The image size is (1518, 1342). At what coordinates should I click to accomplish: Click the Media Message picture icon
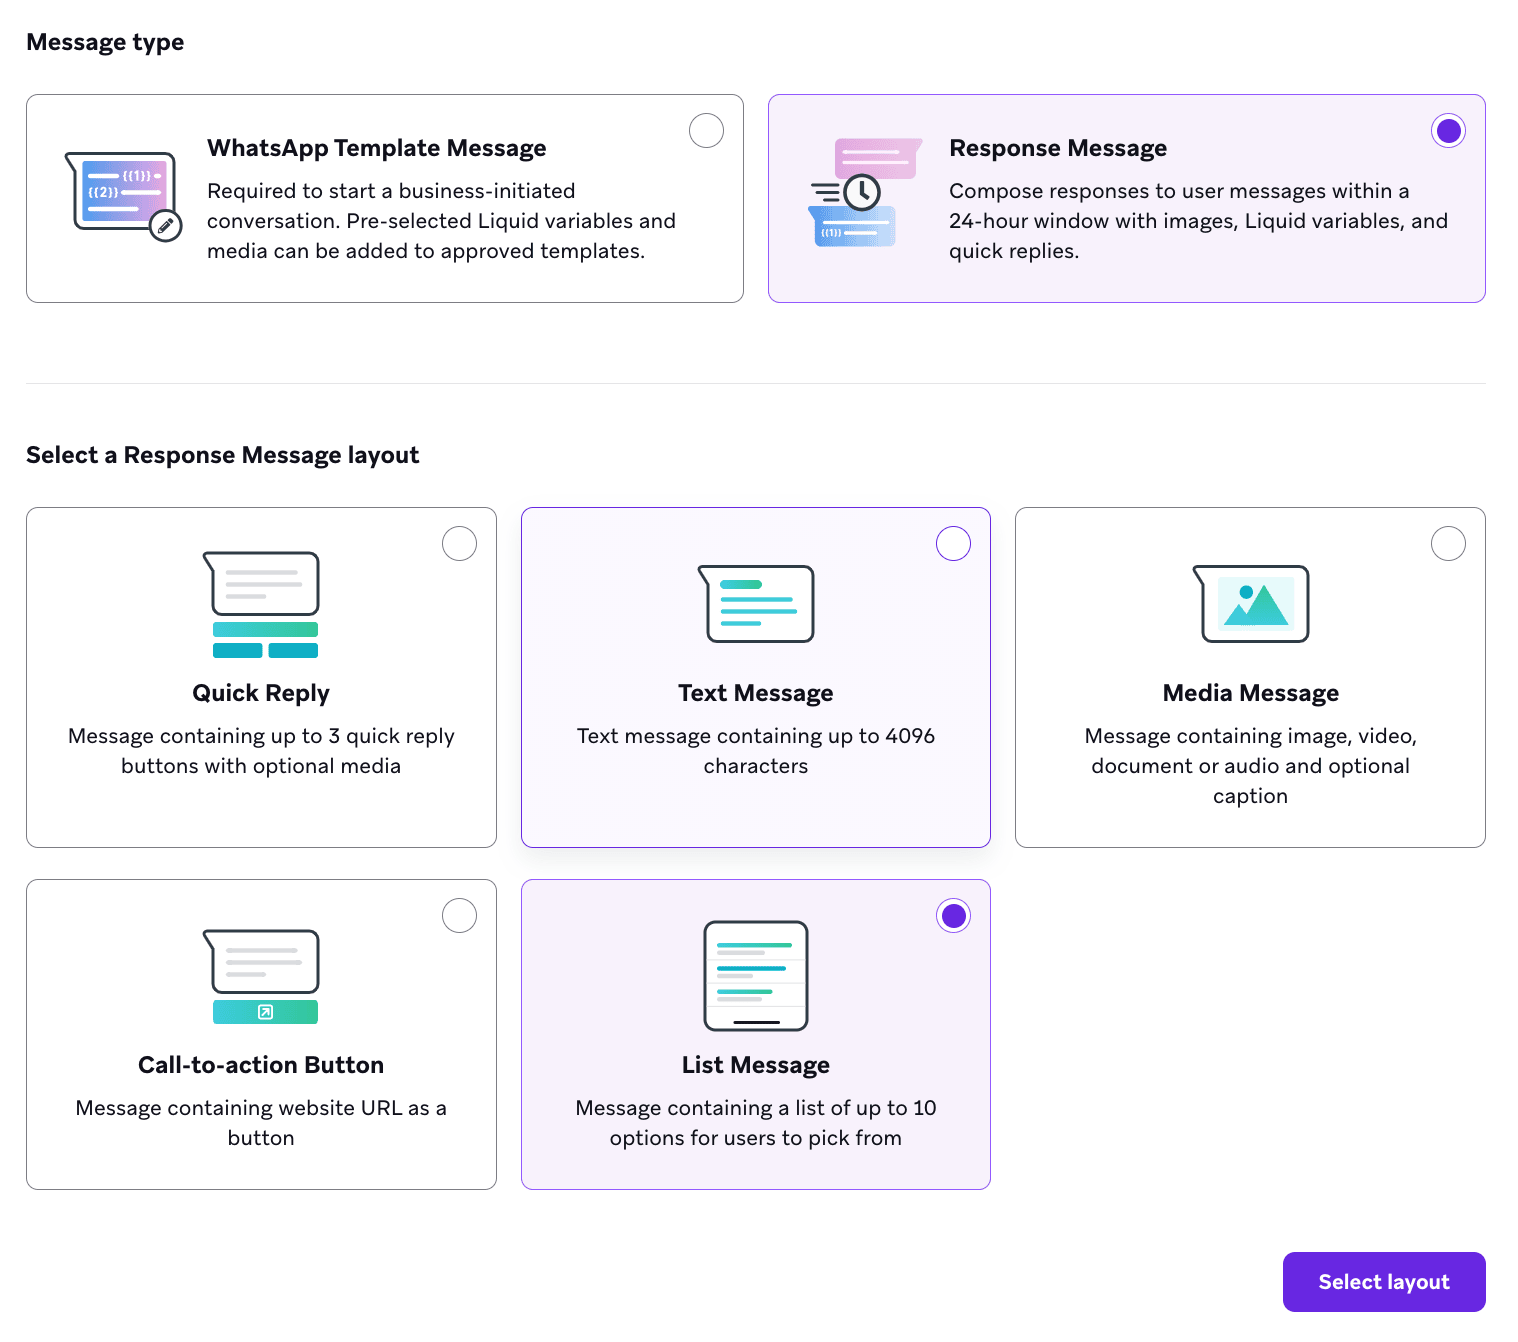(1250, 603)
